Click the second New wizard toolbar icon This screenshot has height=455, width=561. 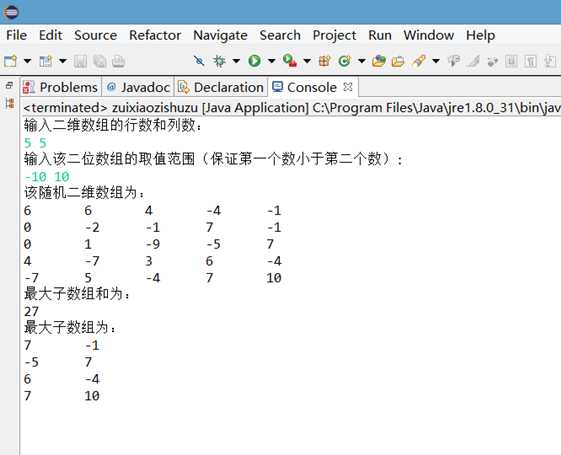(46, 61)
